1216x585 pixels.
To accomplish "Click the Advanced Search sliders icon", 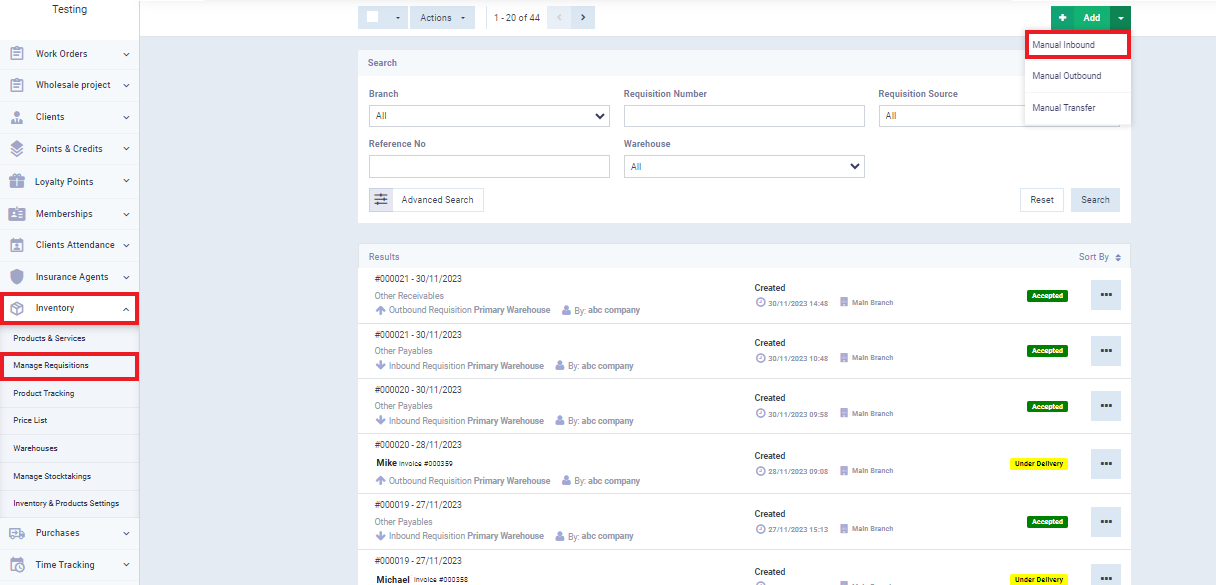I will coord(381,200).
